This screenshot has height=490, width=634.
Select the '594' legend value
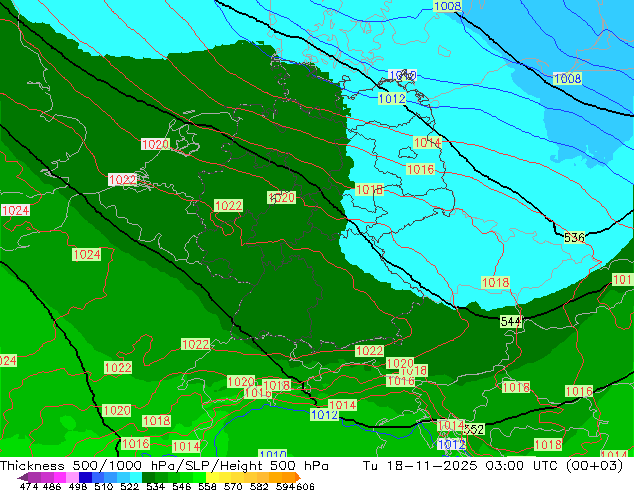tap(285, 486)
